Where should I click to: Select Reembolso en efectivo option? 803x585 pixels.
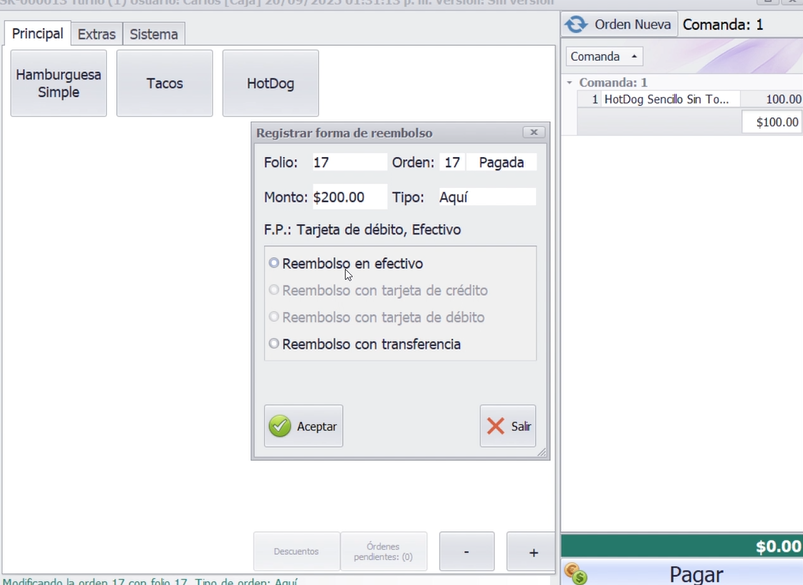tap(275, 264)
